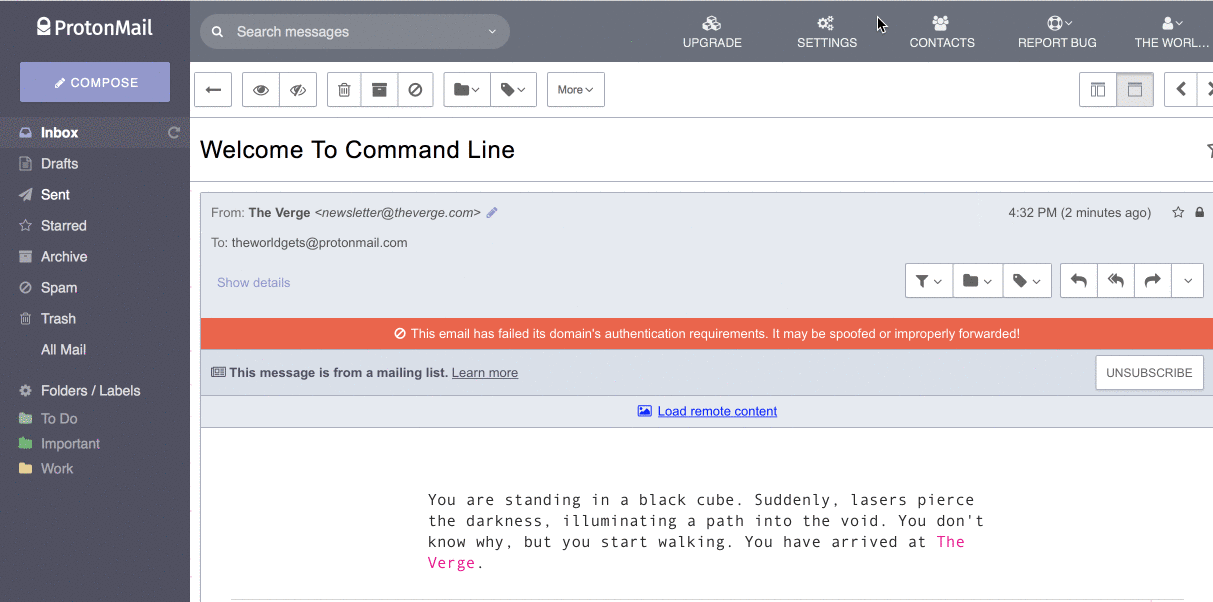The image size is (1213, 602).
Task: Mark the email as unread
Action: (x=298, y=89)
